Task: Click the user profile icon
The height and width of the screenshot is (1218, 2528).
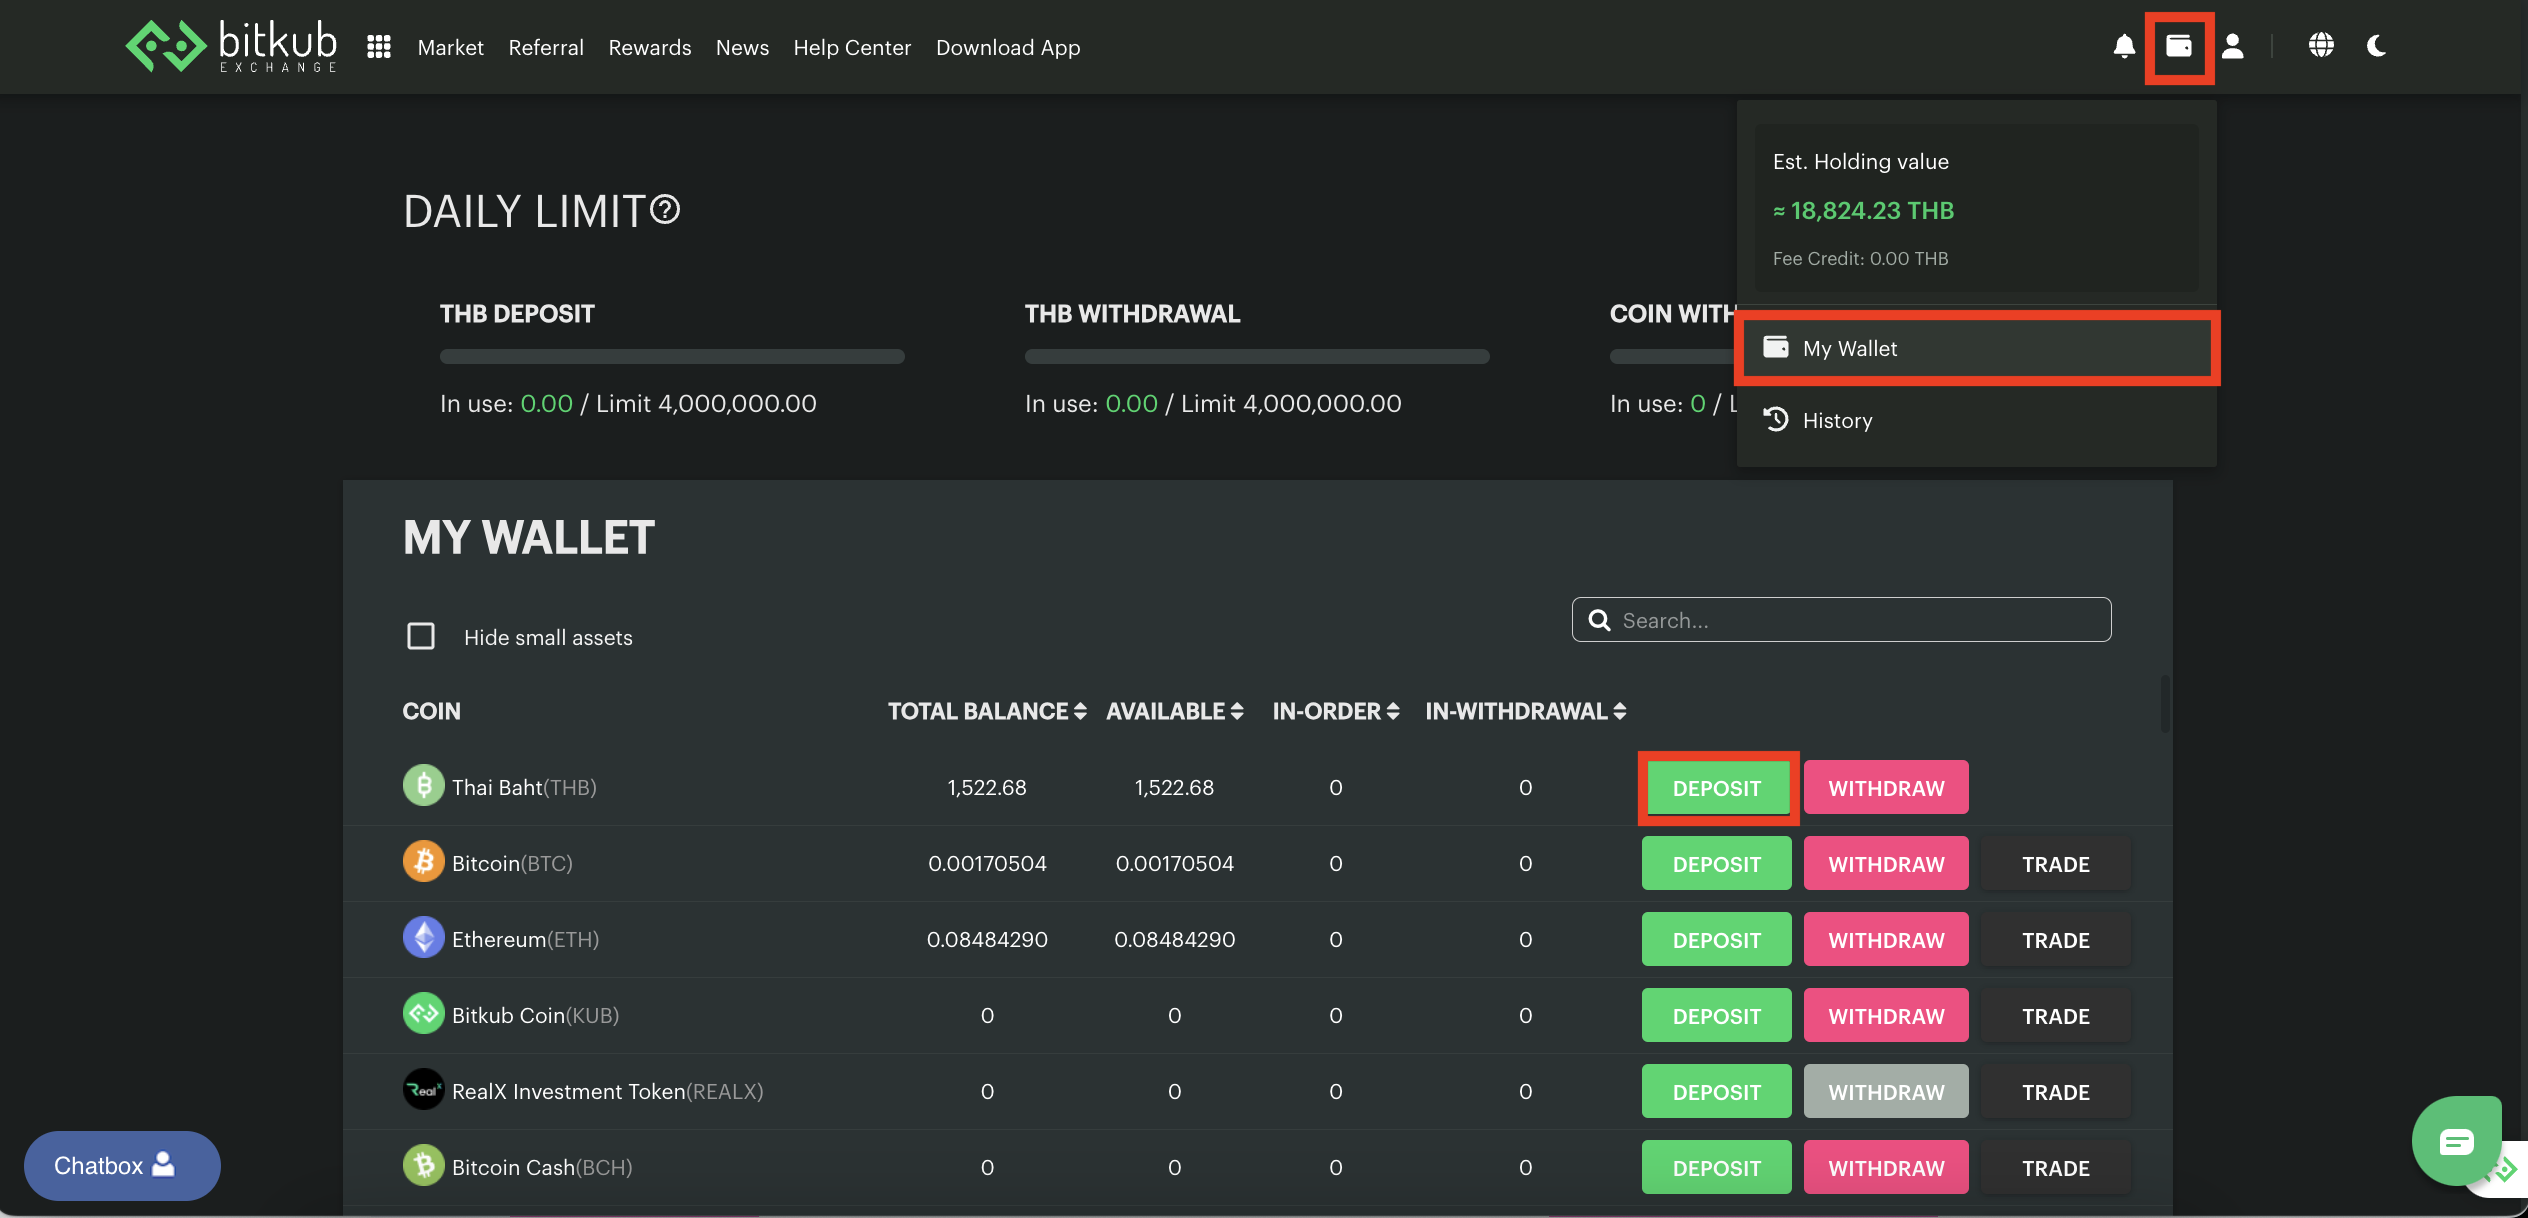Action: pos(2233,46)
